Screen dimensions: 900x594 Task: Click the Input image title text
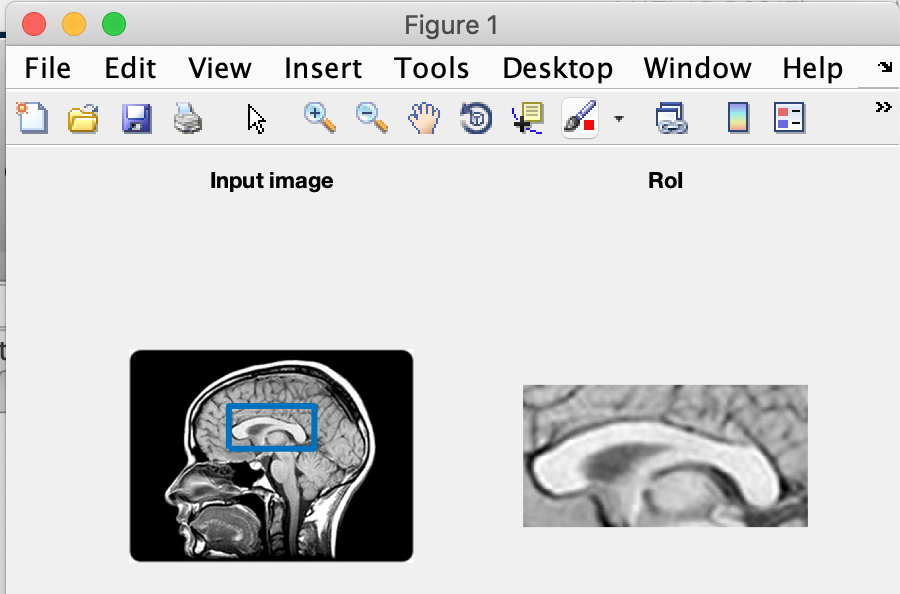pos(271,181)
